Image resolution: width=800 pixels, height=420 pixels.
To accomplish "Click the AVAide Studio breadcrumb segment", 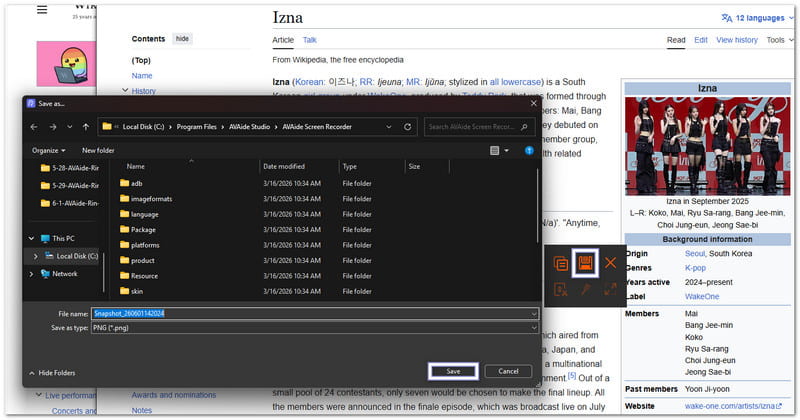I will [249, 127].
